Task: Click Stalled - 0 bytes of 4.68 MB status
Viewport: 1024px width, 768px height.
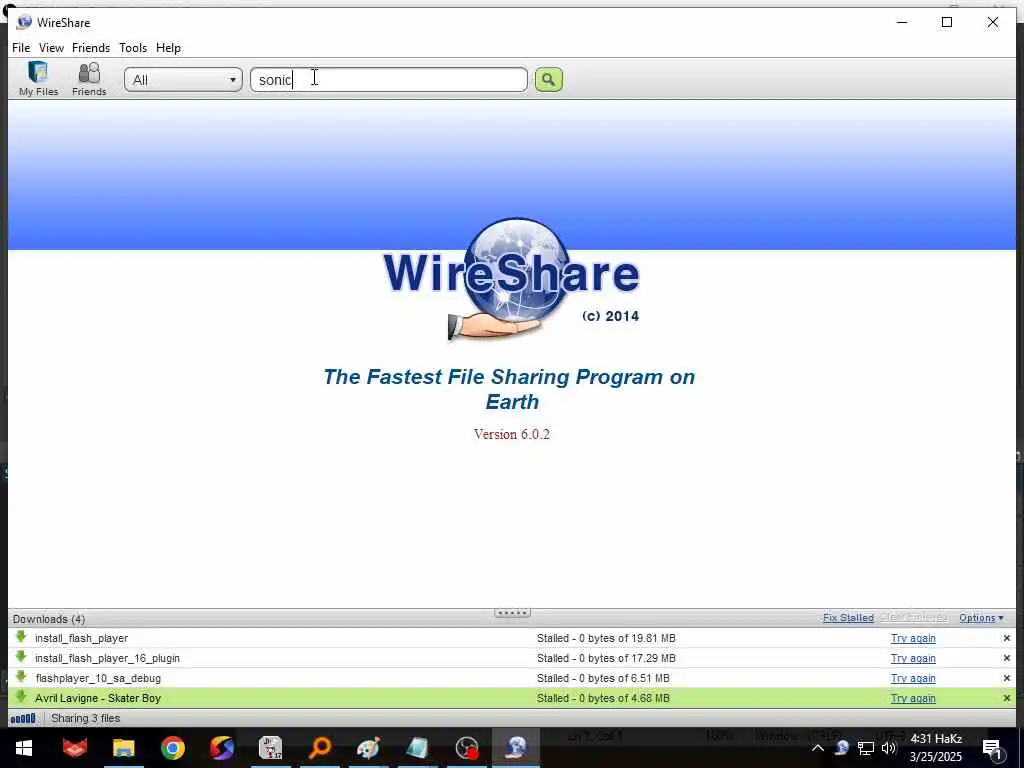Action: coord(603,698)
